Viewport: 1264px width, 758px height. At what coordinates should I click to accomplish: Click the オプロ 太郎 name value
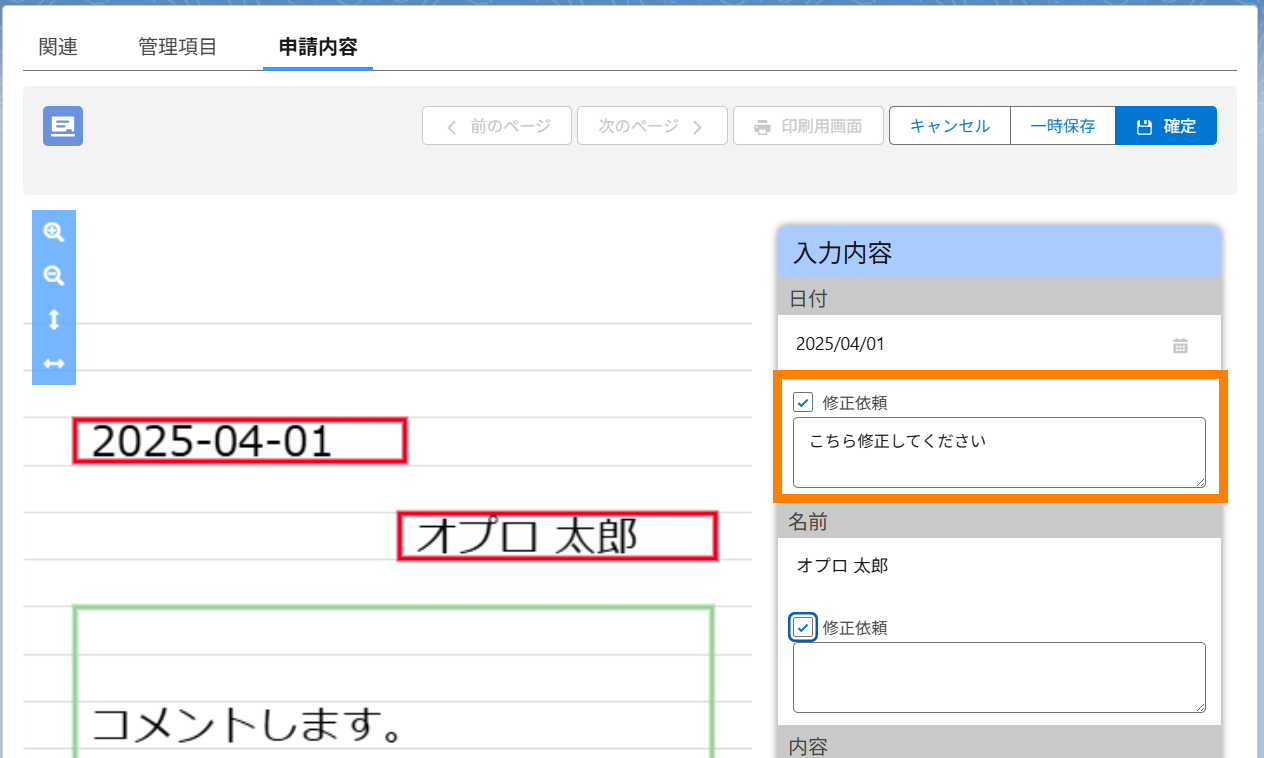coord(842,565)
